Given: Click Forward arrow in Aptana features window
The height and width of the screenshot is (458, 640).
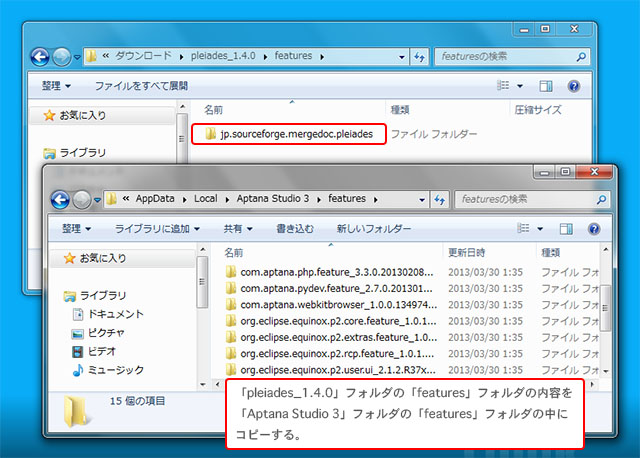Looking at the screenshot, I should pos(82,200).
